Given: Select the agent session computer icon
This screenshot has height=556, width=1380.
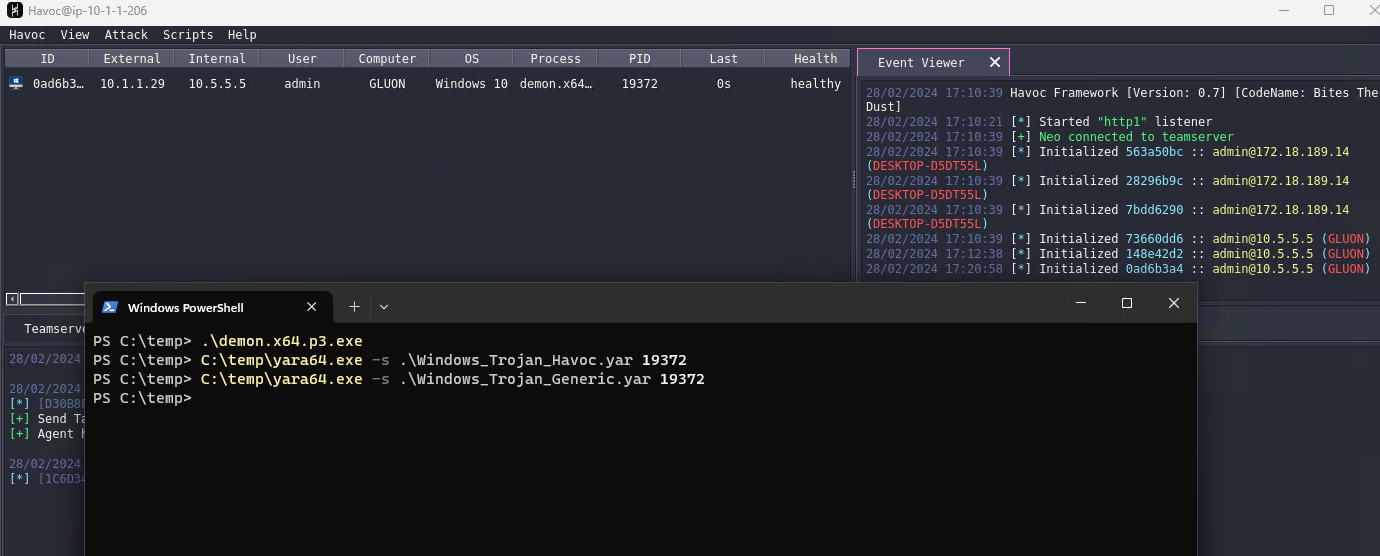Looking at the screenshot, I should [x=16, y=84].
